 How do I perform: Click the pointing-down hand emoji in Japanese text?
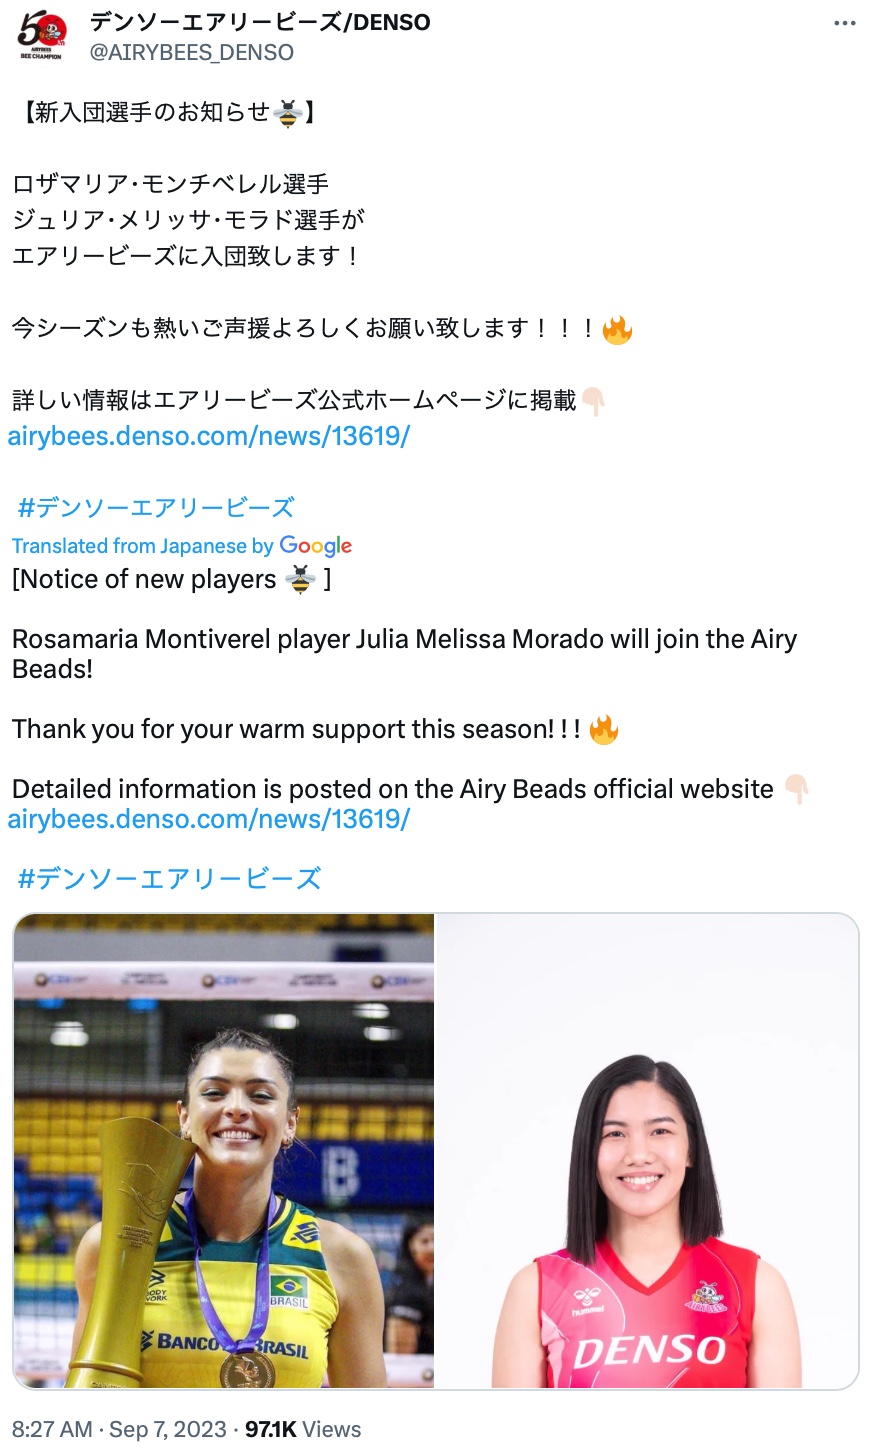593,401
